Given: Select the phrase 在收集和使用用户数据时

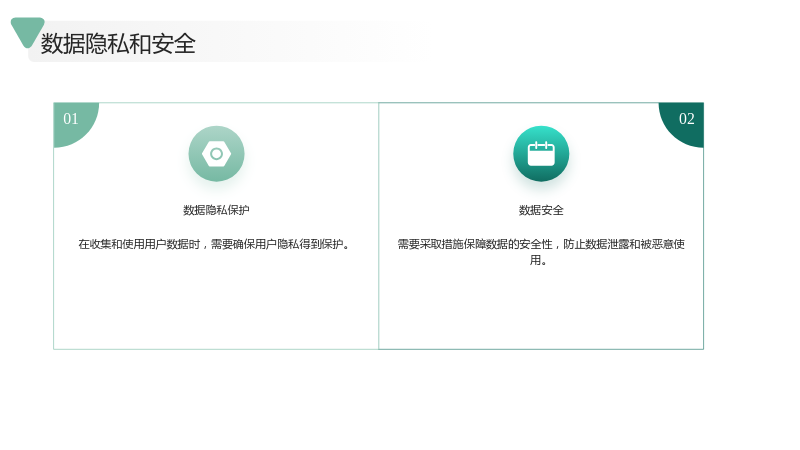Looking at the screenshot, I should (x=139, y=244).
